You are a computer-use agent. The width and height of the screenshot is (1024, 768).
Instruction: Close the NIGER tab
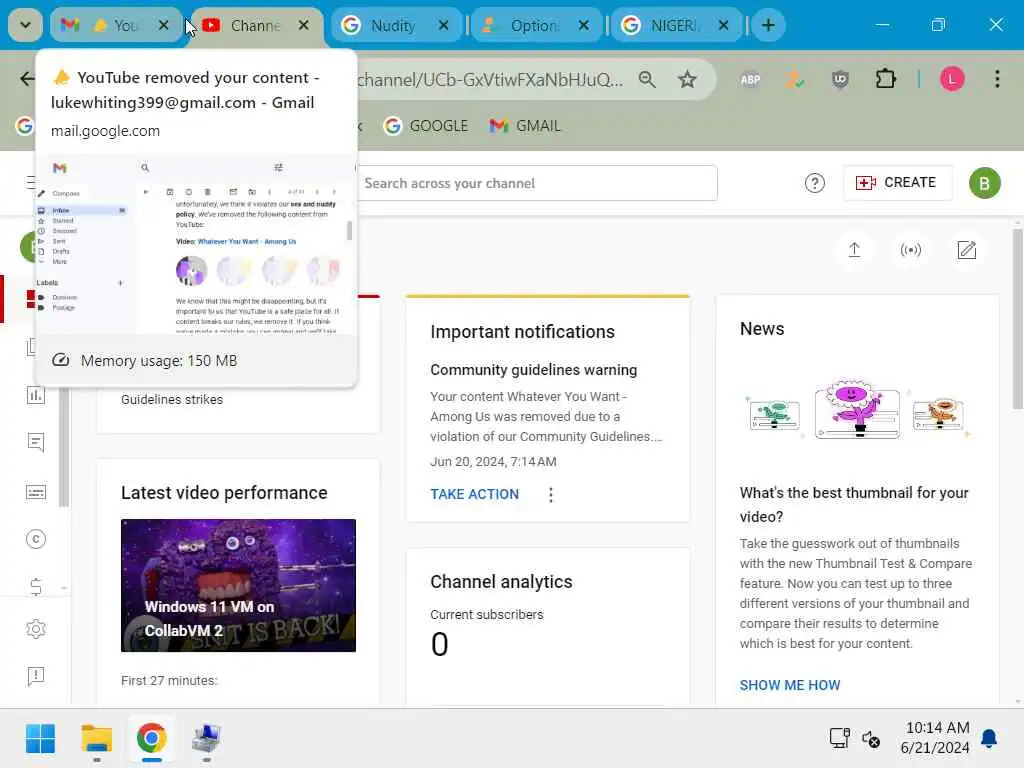pos(724,25)
